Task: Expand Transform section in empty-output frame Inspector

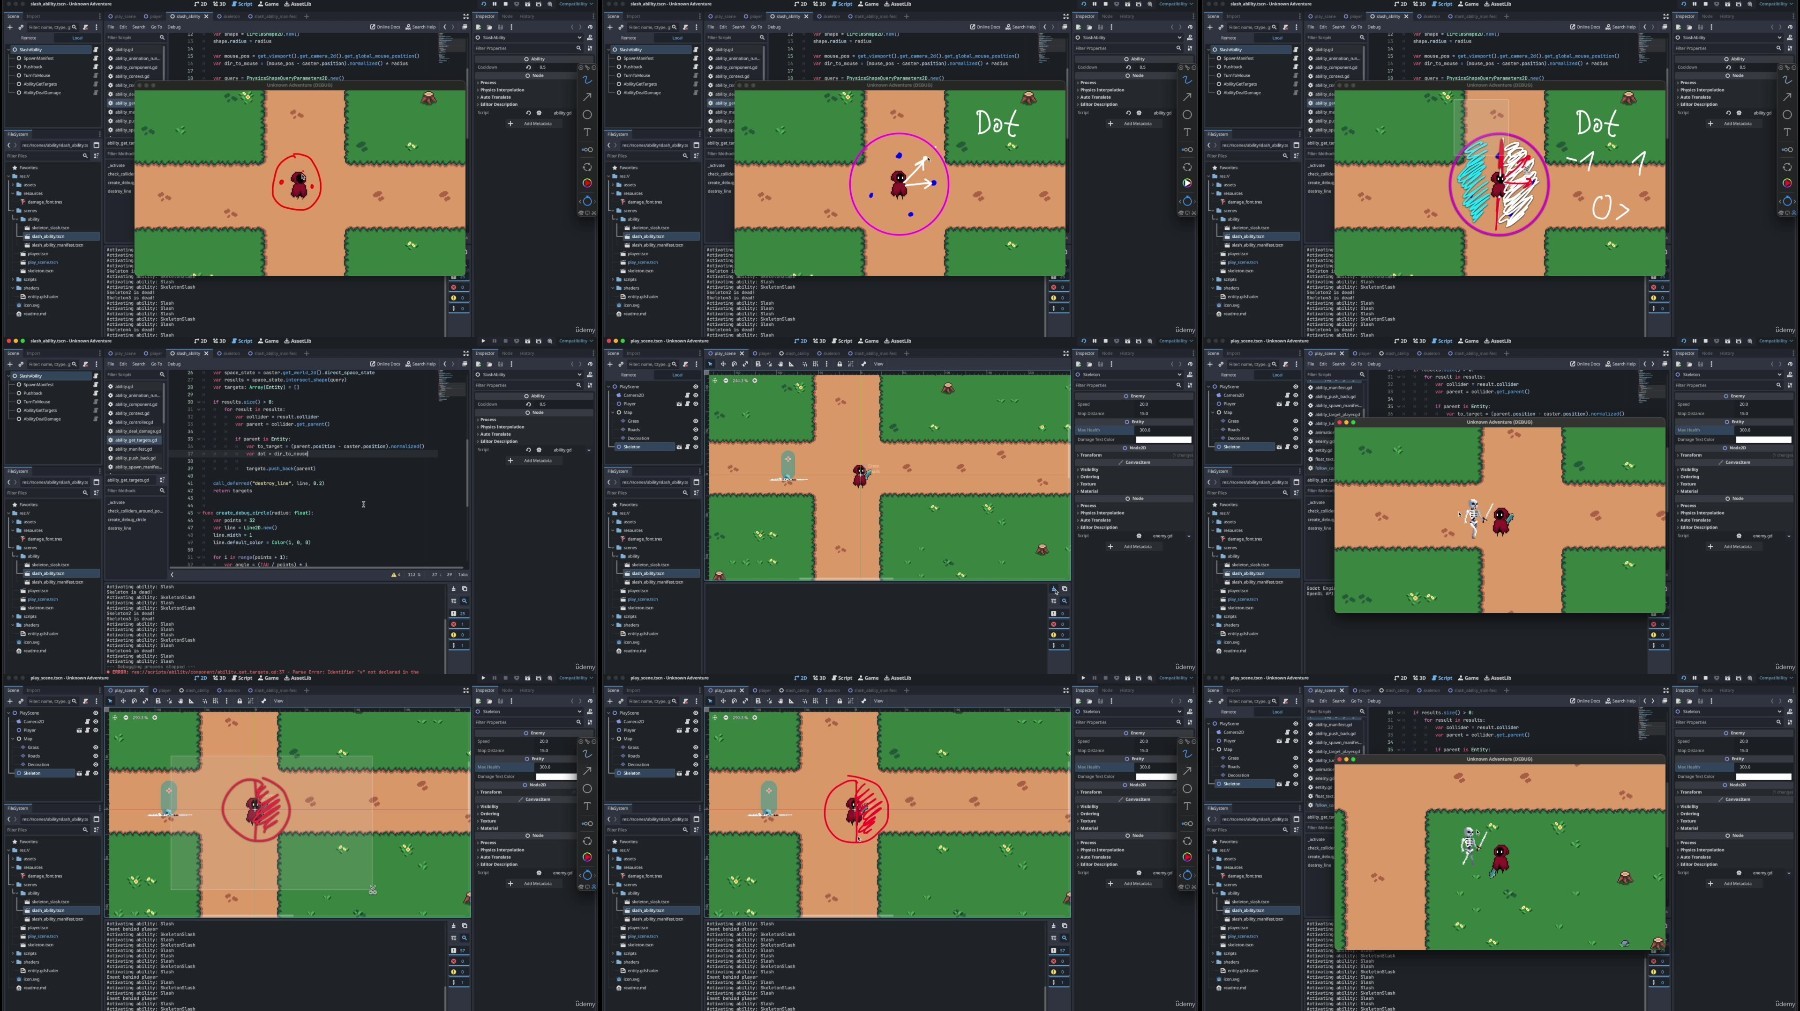Action: pyautogui.click(x=1134, y=455)
